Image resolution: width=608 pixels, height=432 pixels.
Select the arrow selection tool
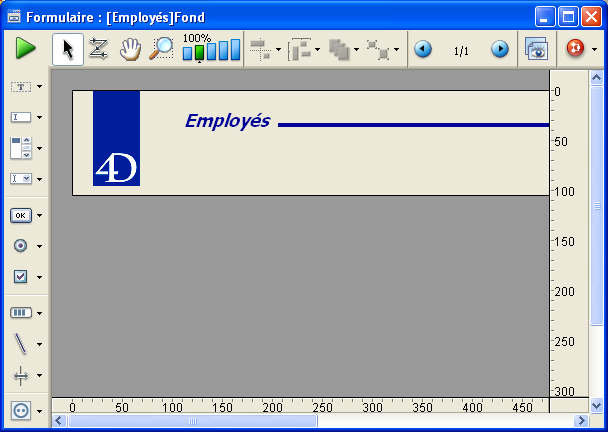point(67,49)
